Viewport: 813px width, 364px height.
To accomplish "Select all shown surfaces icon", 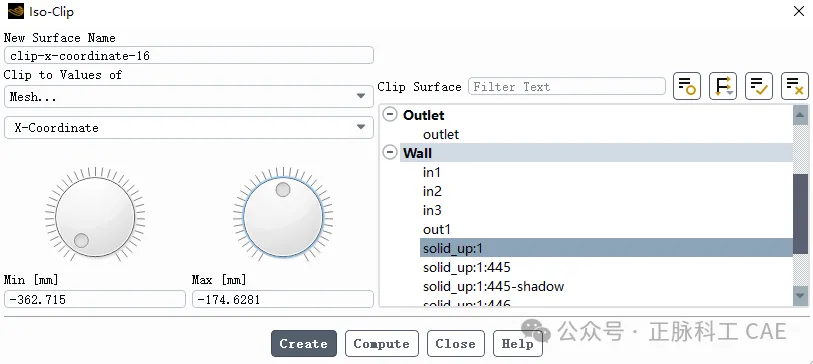I will [x=759, y=86].
